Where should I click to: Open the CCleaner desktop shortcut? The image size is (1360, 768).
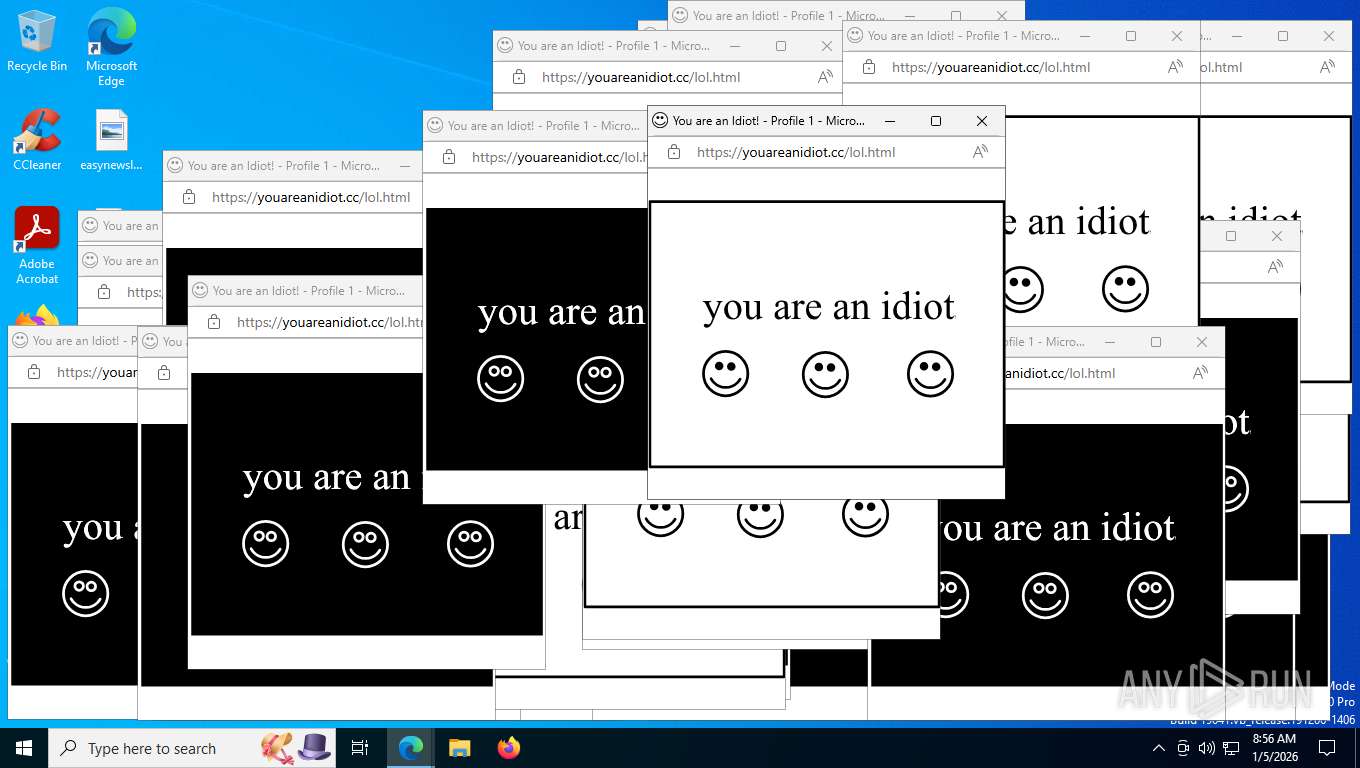37,140
